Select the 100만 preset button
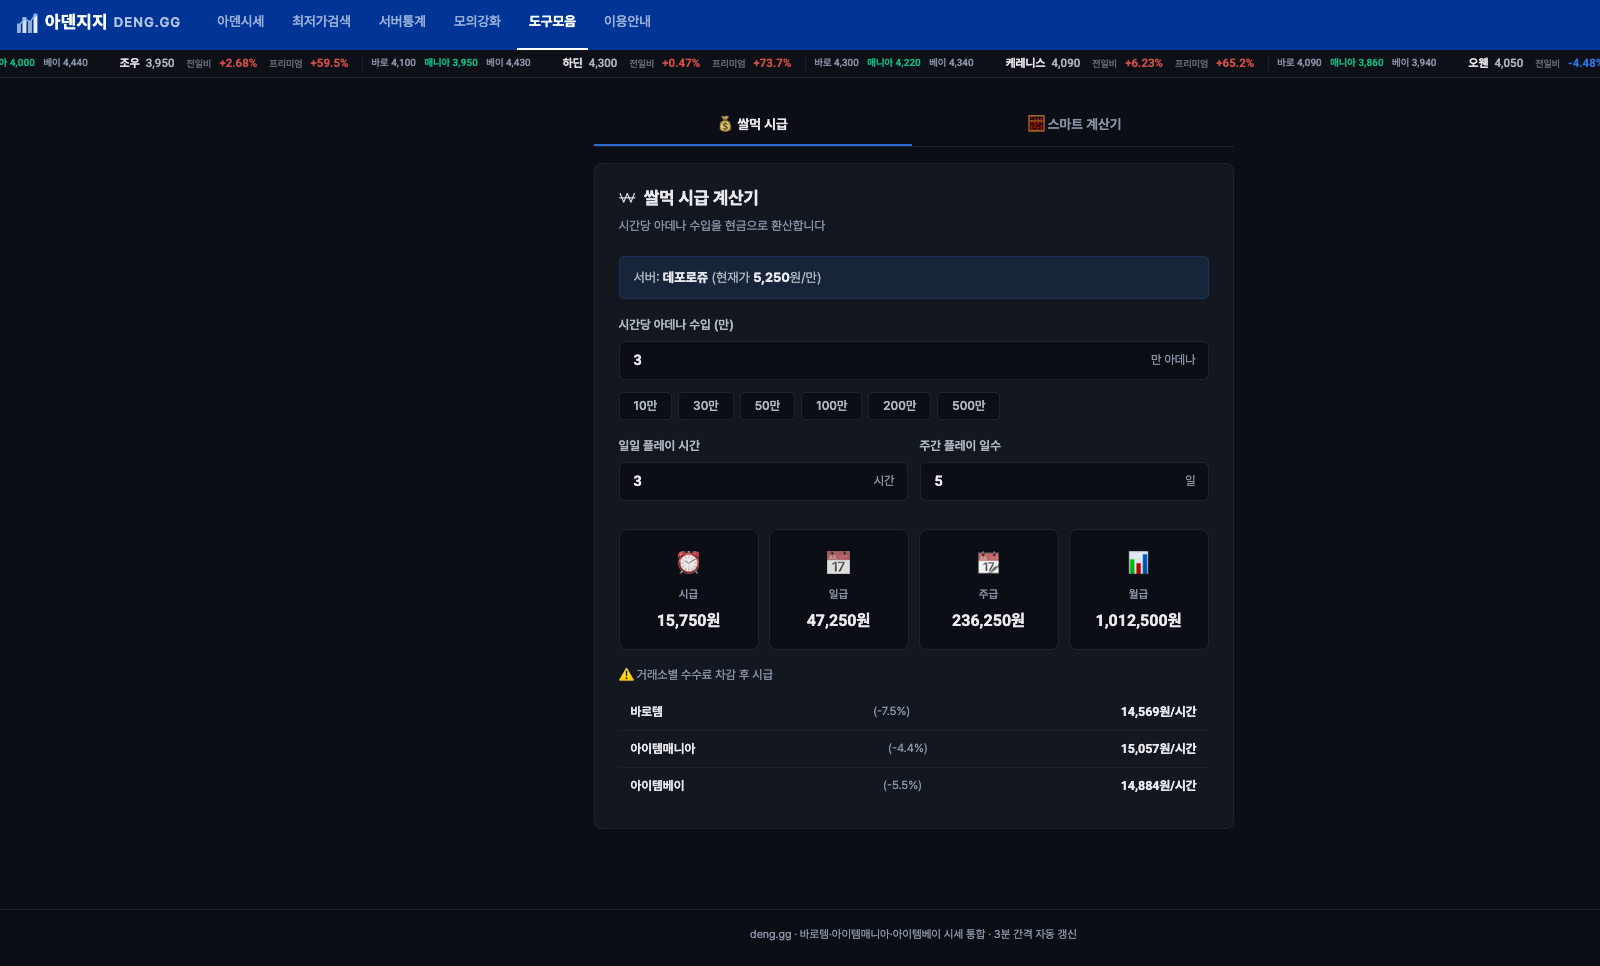The width and height of the screenshot is (1600, 966). coord(831,406)
